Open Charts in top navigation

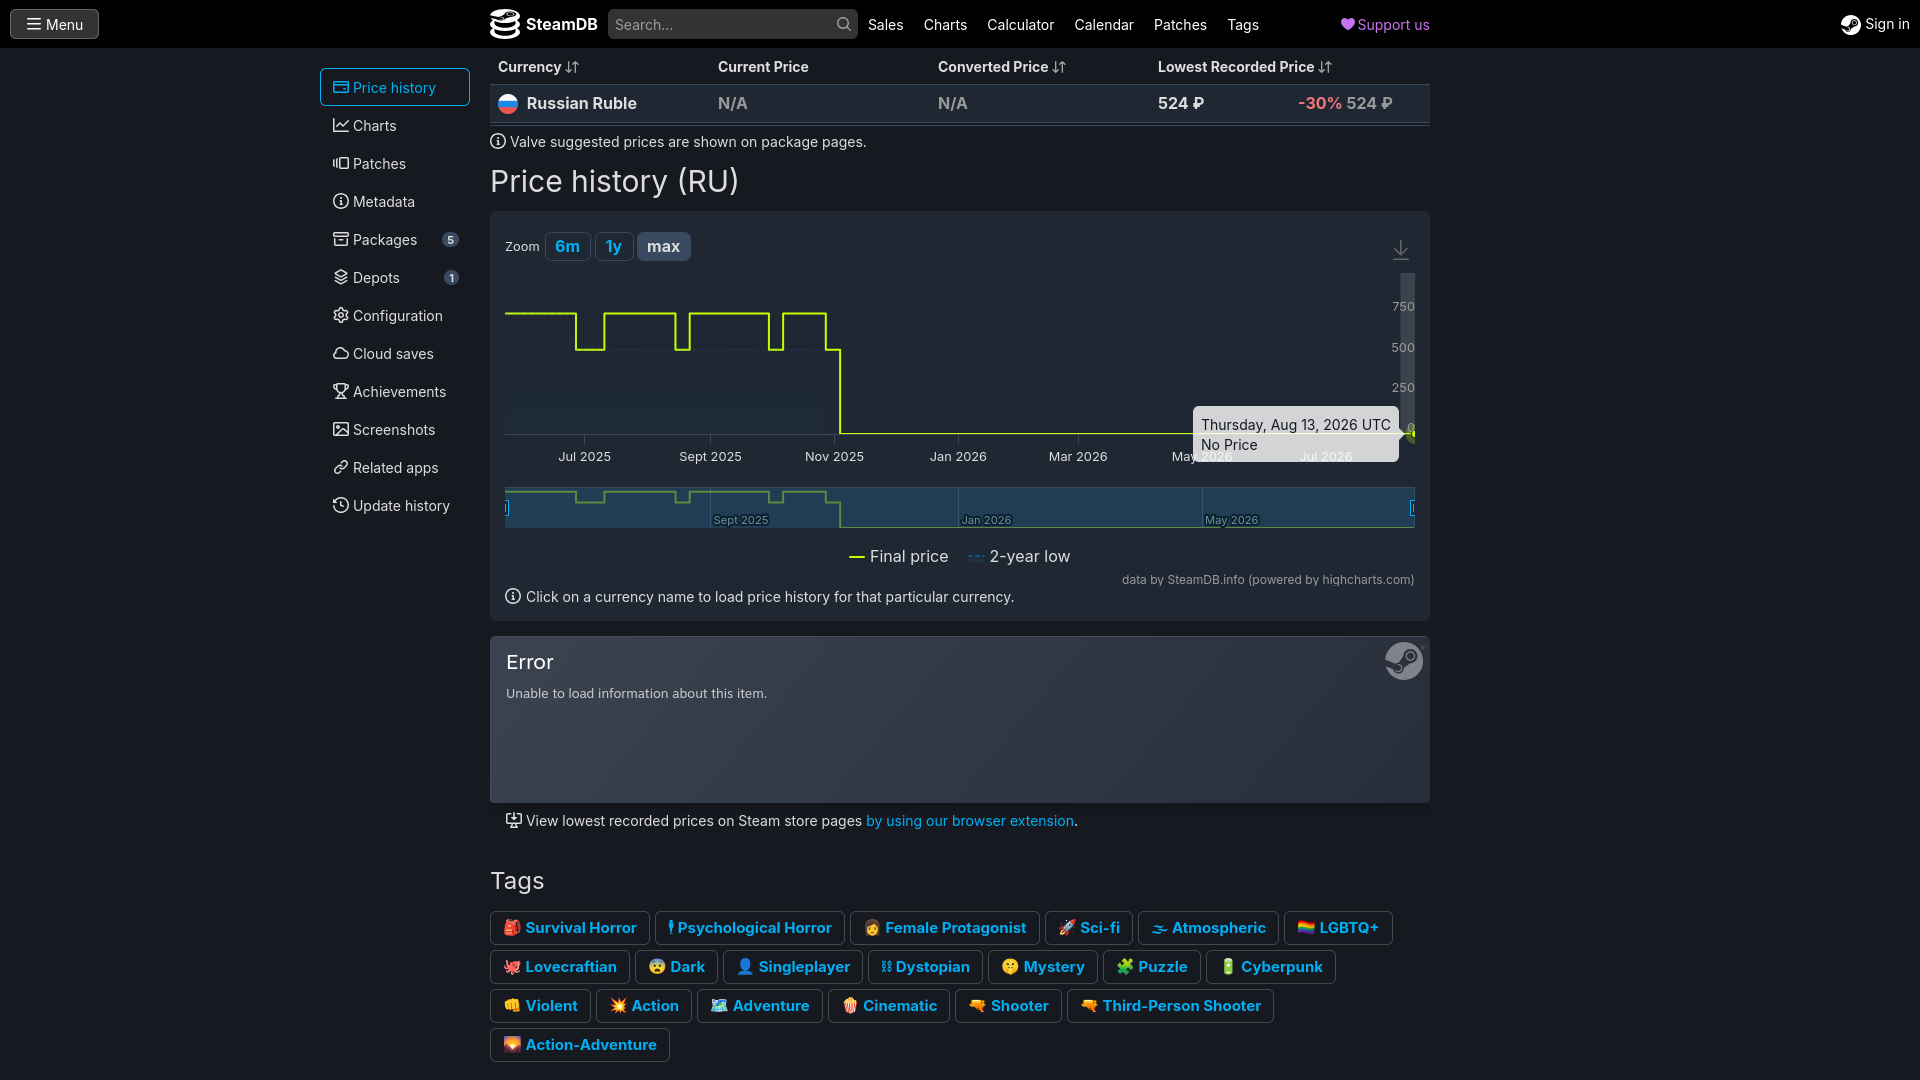click(945, 24)
